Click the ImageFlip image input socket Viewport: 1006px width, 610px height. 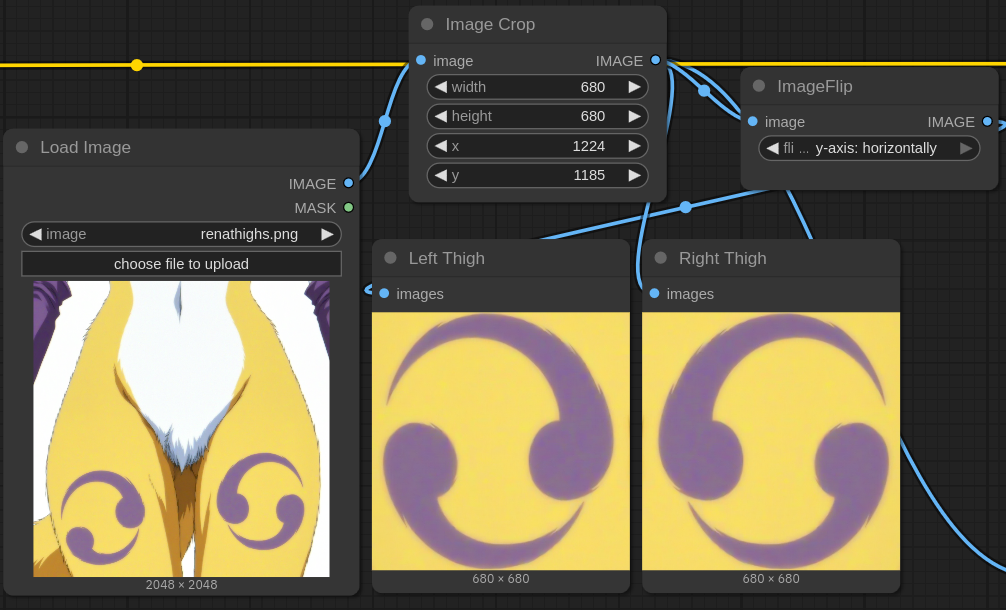[753, 121]
